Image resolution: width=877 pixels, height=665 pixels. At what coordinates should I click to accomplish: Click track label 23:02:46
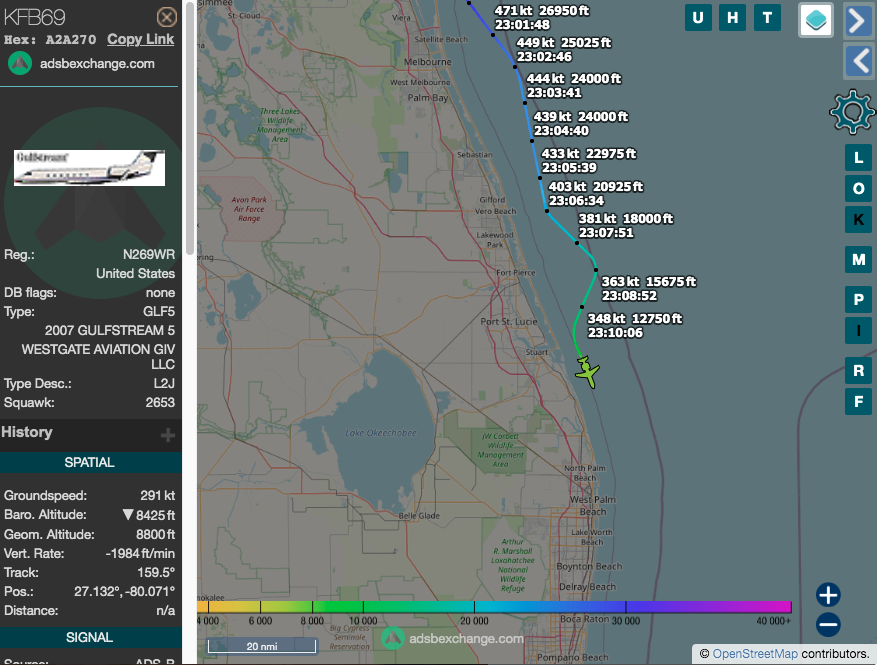pyautogui.click(x=544, y=57)
